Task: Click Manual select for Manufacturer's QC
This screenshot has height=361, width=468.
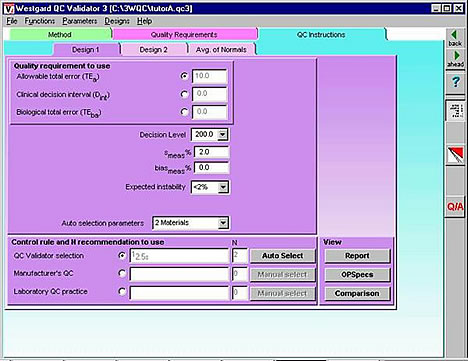Action: [x=282, y=275]
